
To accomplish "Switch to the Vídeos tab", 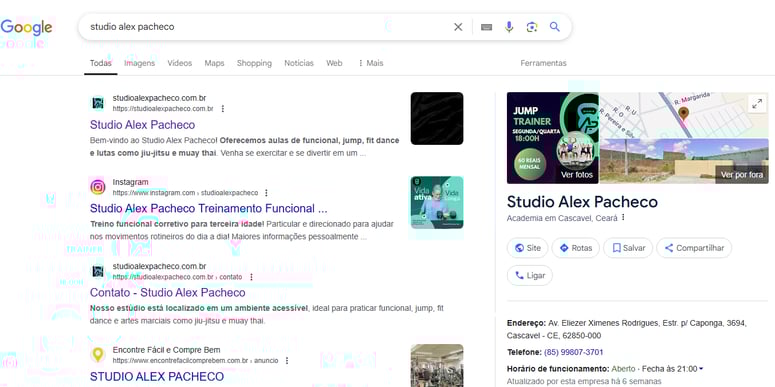I will pos(179,63).
